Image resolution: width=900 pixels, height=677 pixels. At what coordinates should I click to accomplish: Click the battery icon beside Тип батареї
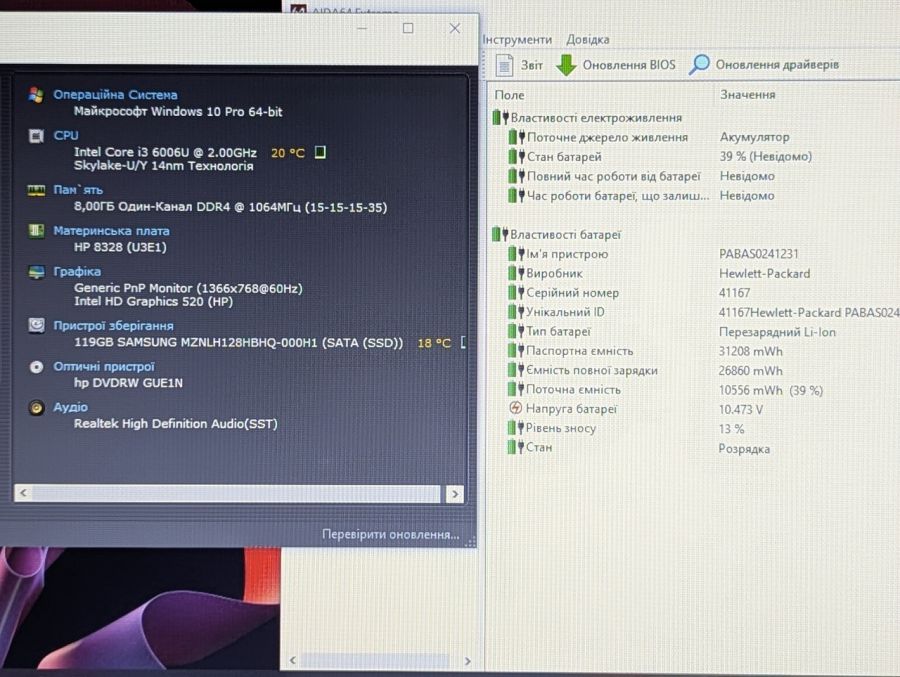(516, 331)
